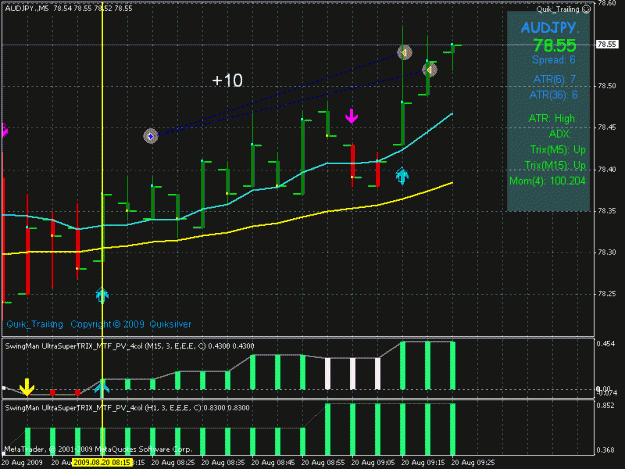The height and width of the screenshot is (469, 625).
Task: Click the AUDJPY.,M5 chart title with OHLC values
Action: pos(68,8)
